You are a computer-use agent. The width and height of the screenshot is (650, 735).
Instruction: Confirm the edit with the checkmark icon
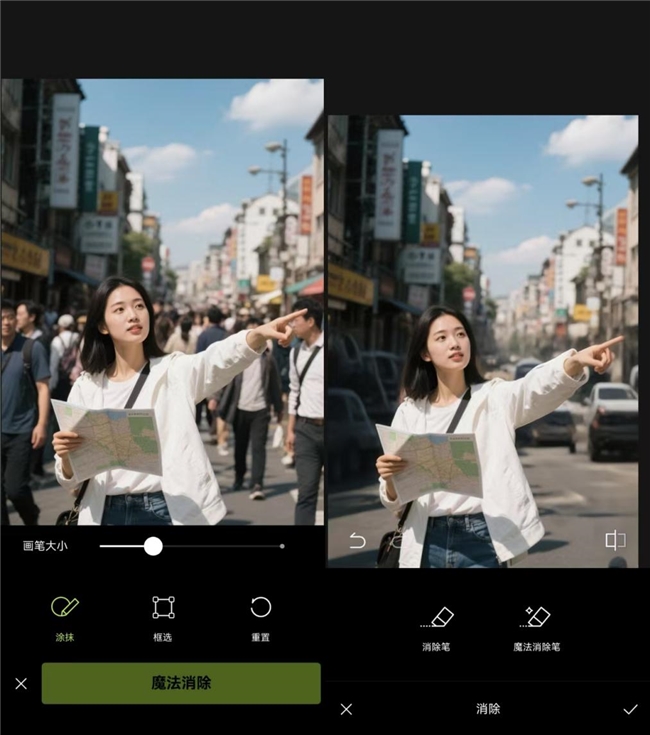pos(630,709)
